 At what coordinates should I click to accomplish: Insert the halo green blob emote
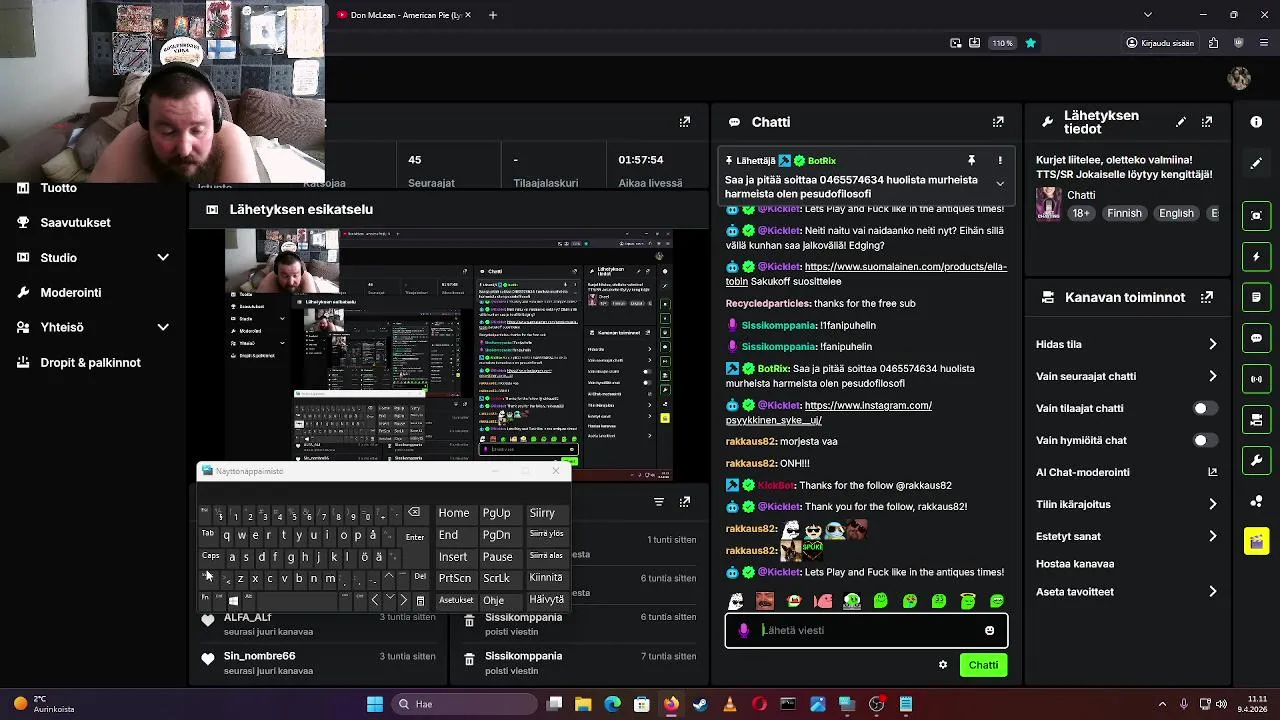(968, 601)
